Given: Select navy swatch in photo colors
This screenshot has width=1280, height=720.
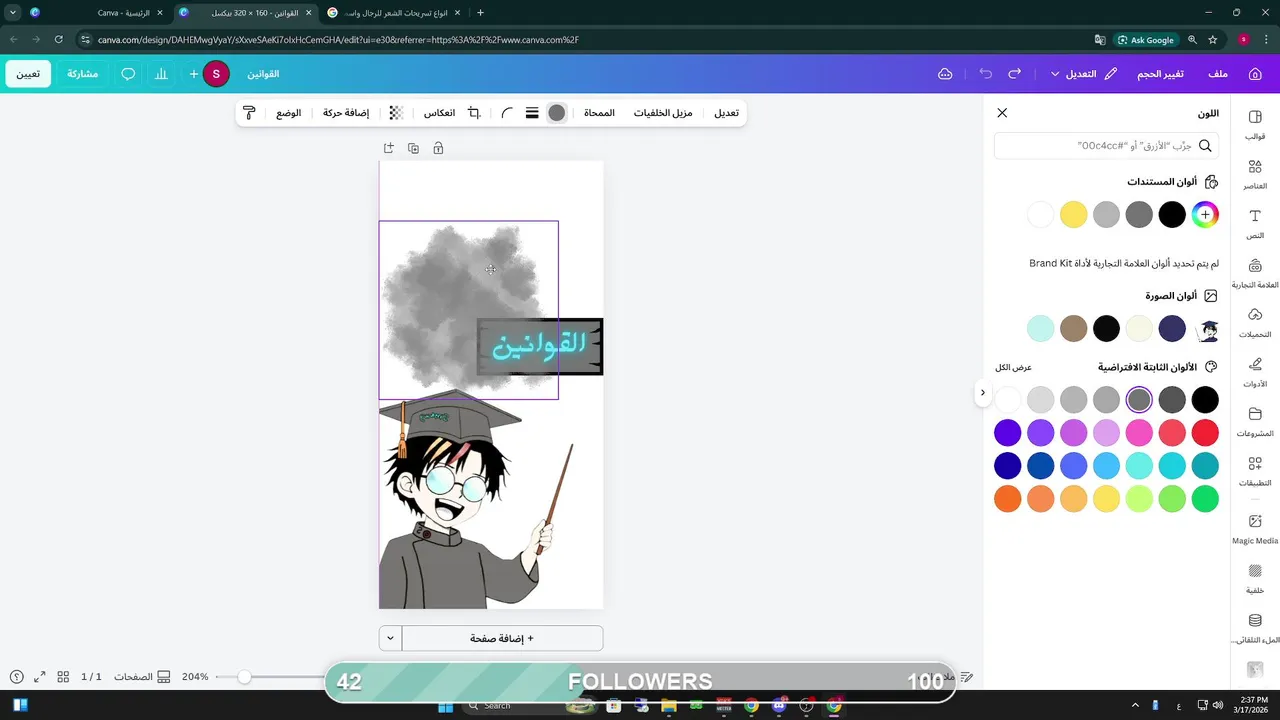Looking at the screenshot, I should (x=1172, y=328).
